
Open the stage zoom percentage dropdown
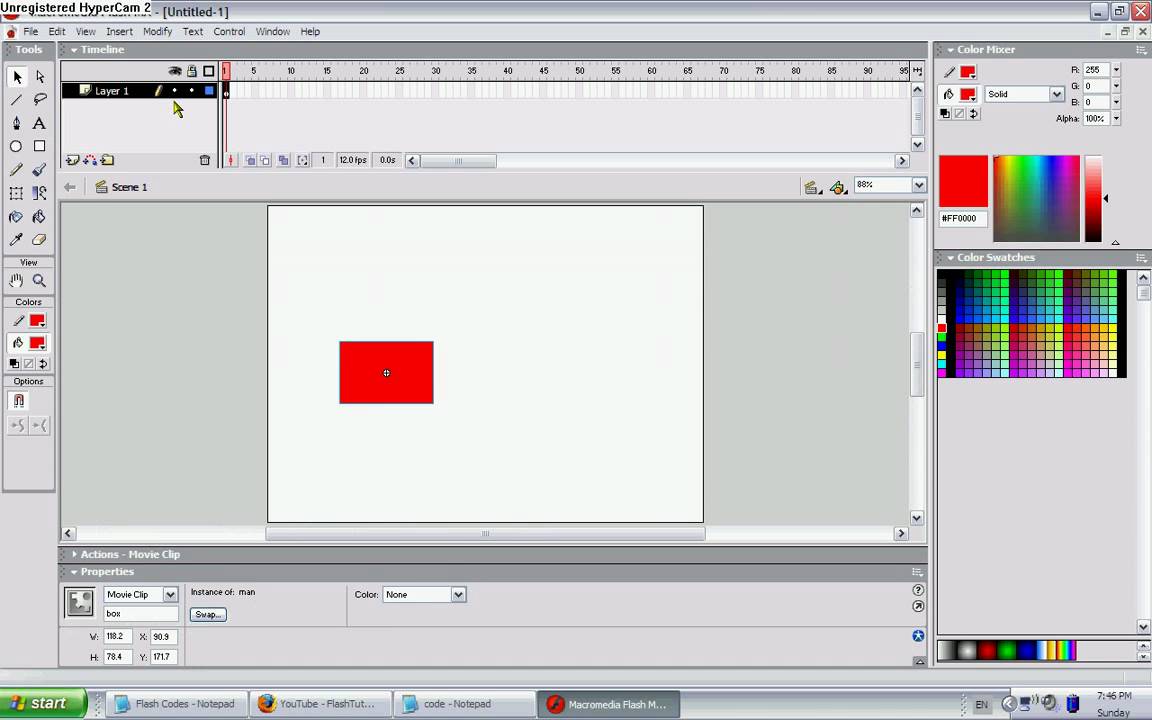tap(919, 185)
